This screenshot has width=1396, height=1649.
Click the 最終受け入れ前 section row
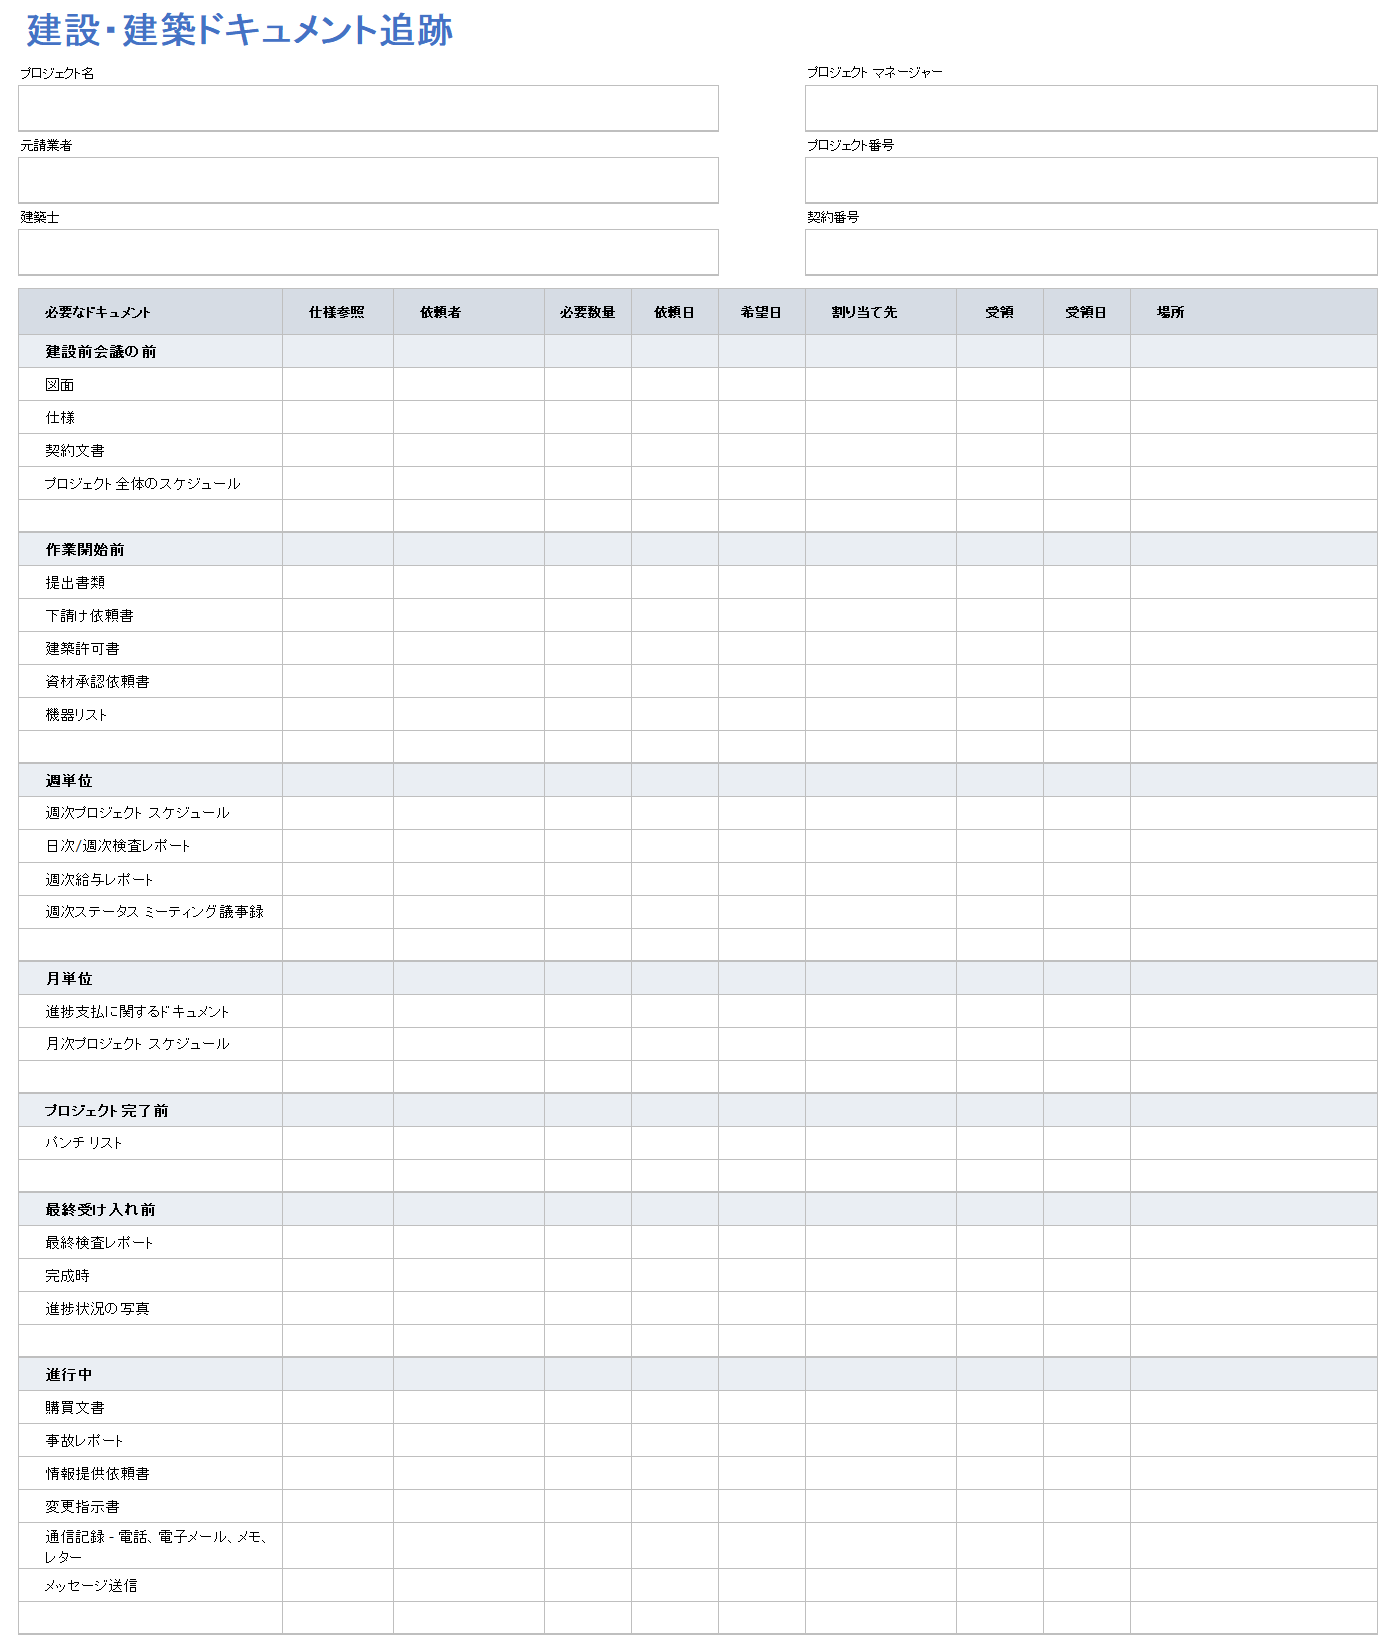tap(698, 1209)
